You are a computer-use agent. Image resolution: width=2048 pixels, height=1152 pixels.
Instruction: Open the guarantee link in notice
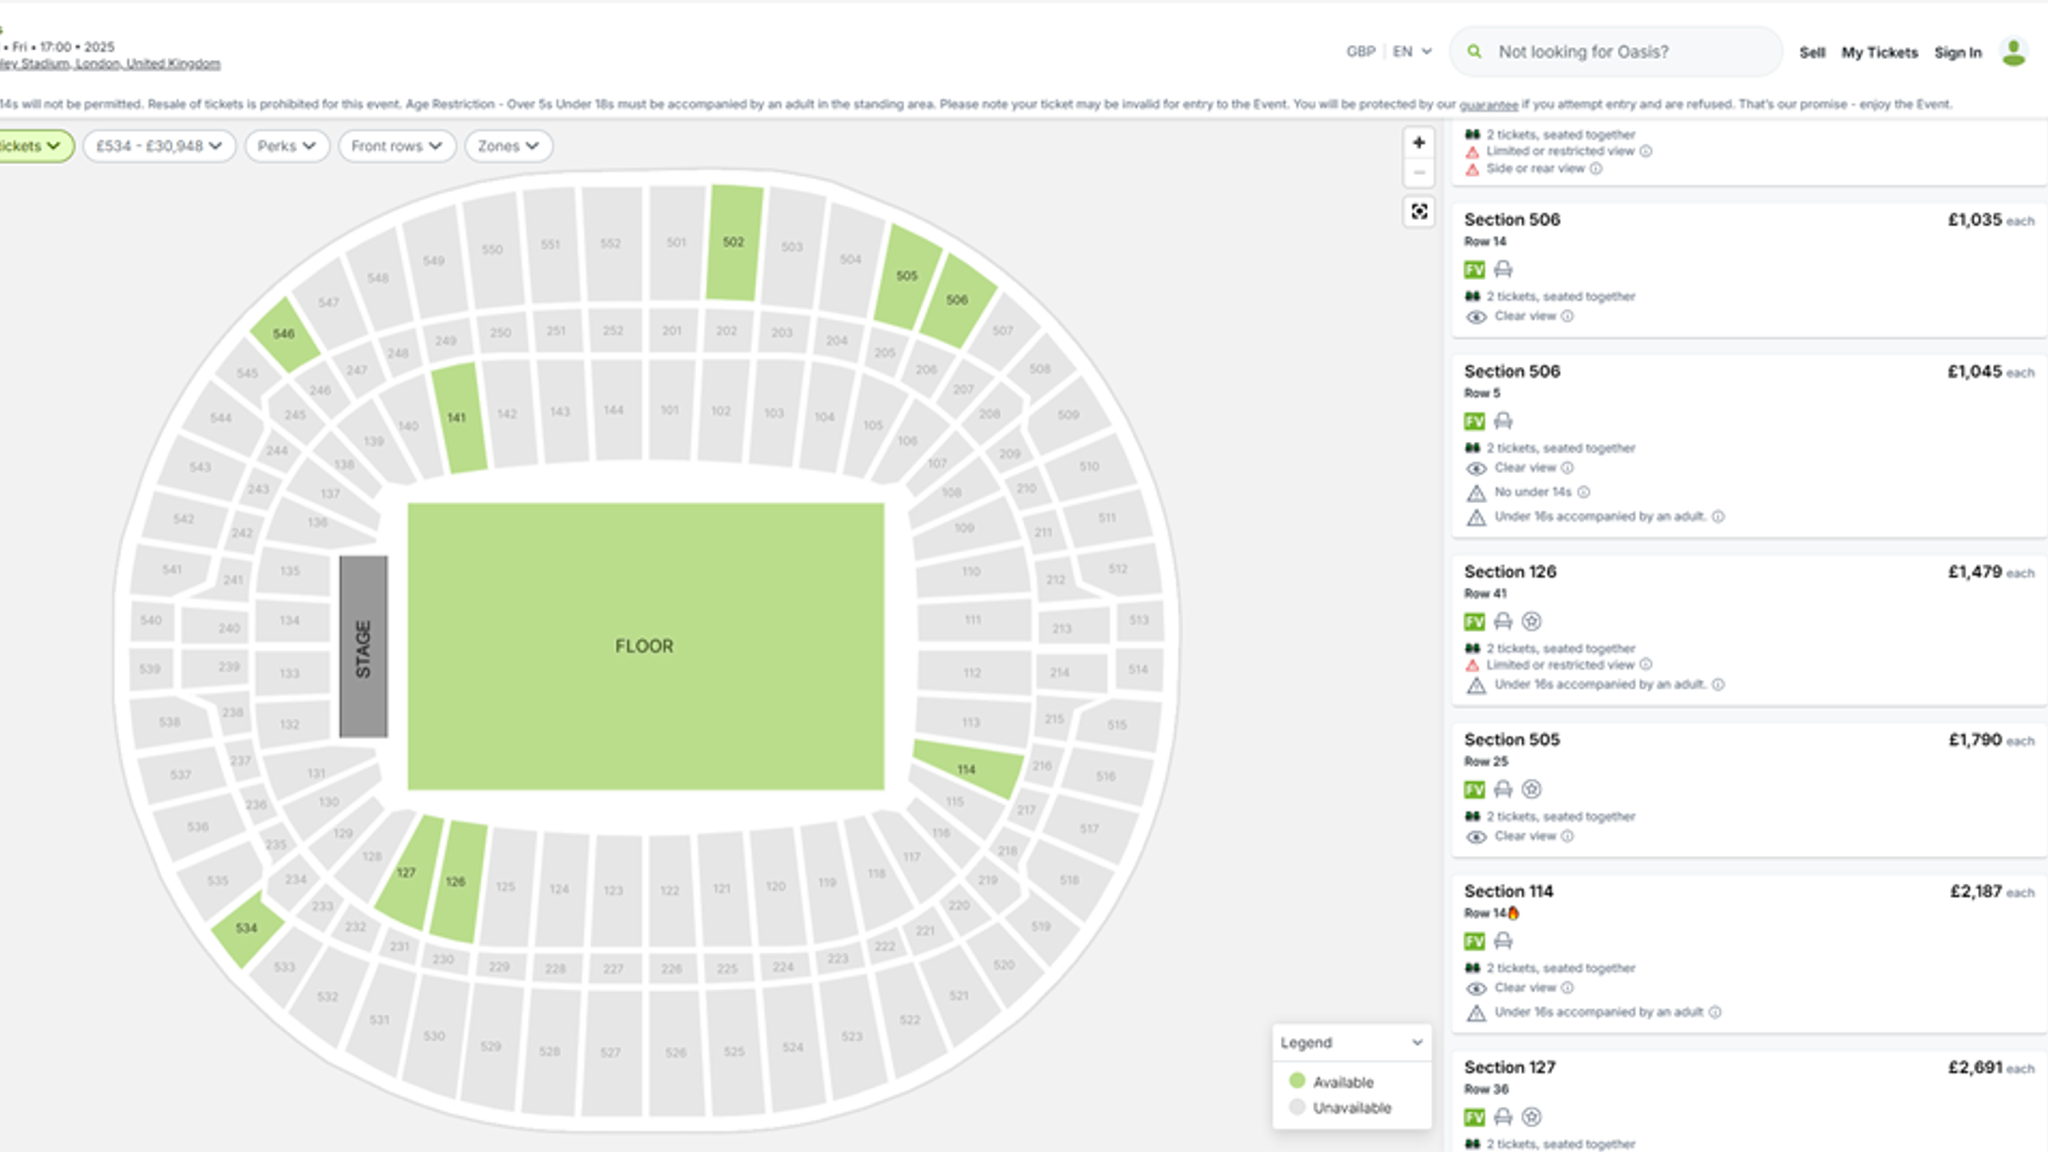1488,105
